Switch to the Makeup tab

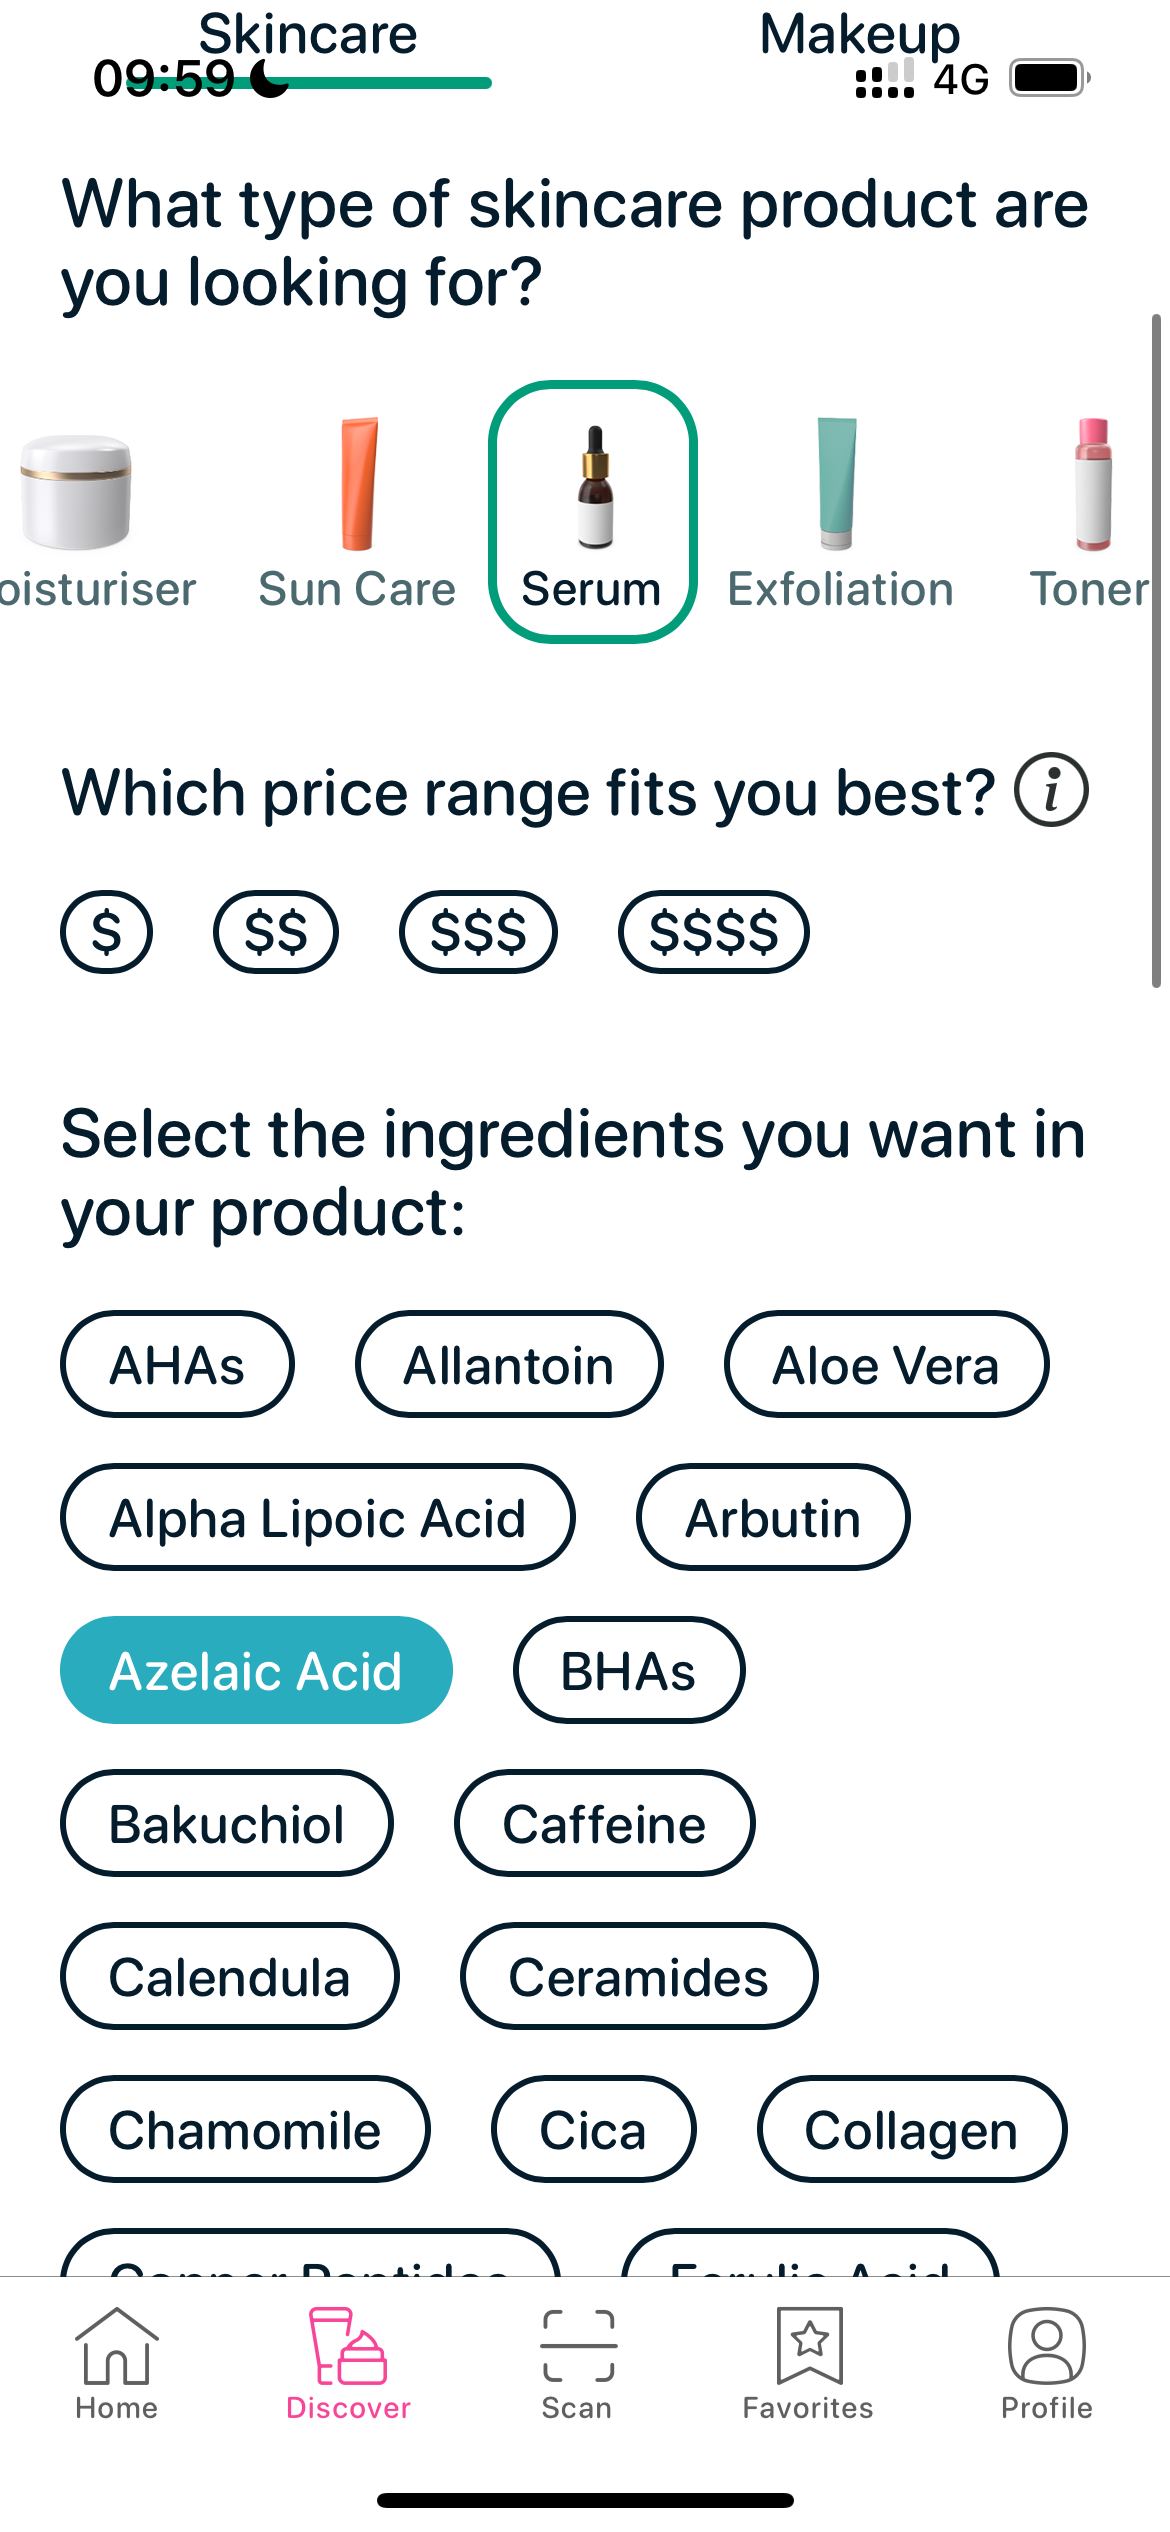pyautogui.click(x=859, y=36)
